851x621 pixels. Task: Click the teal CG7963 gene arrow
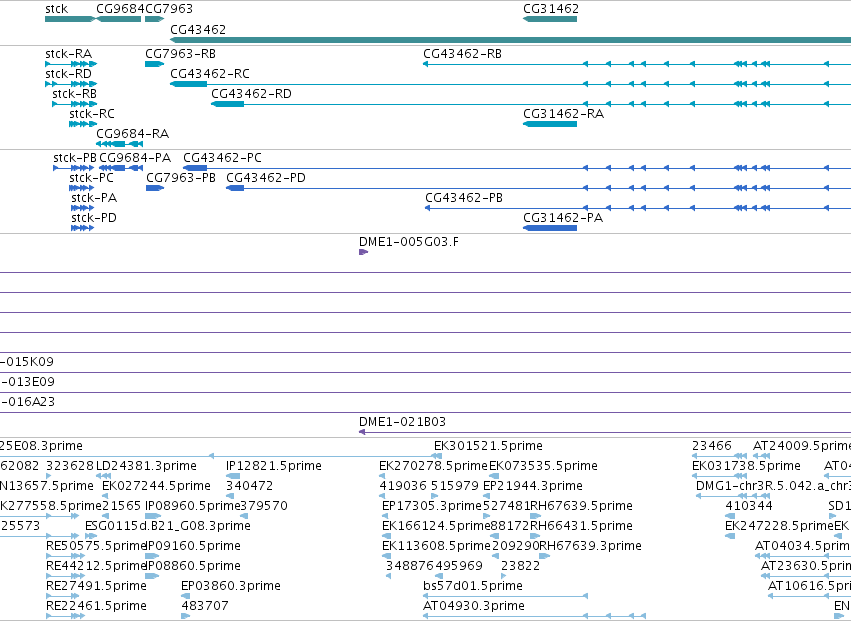(x=154, y=19)
